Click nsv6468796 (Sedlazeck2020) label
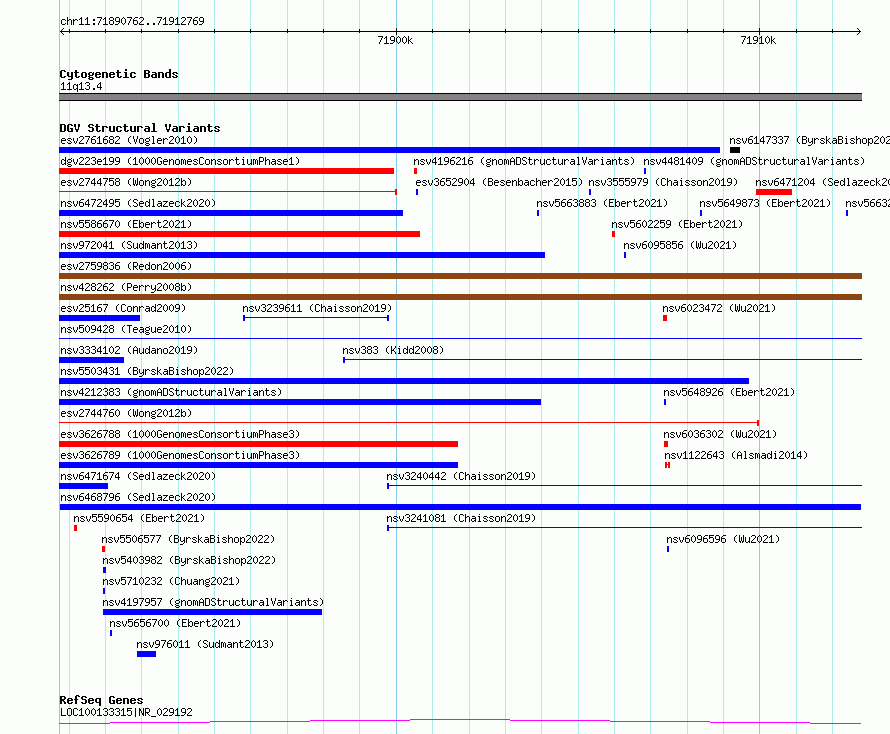 pos(138,497)
